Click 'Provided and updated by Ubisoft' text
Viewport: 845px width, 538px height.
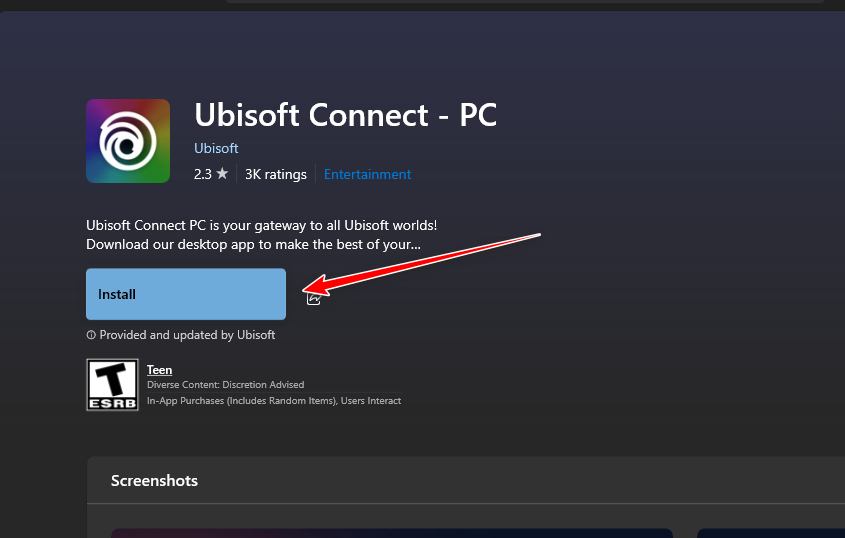pos(187,335)
